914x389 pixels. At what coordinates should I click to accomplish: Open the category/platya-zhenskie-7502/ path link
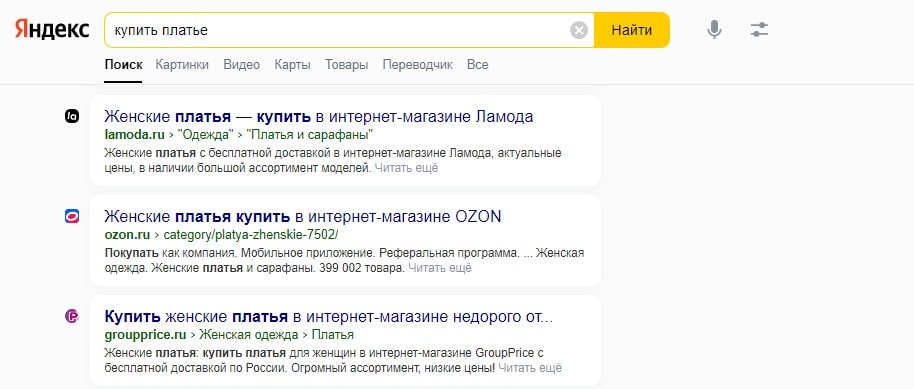(x=251, y=235)
